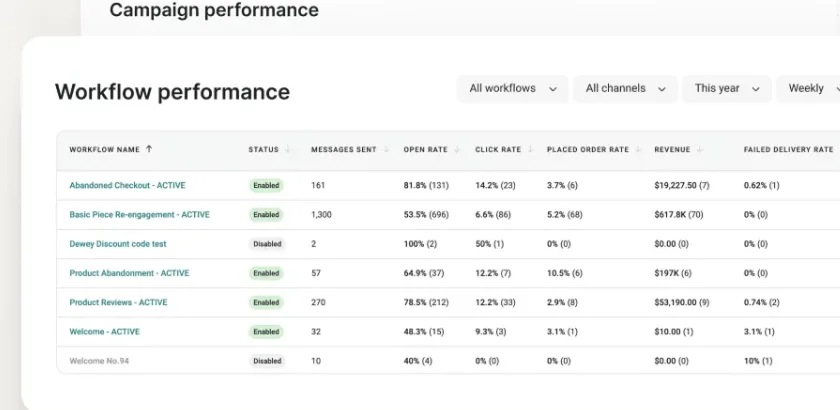The width and height of the screenshot is (840, 410).
Task: Sort by Status using its arrow icon
Action: coord(288,150)
